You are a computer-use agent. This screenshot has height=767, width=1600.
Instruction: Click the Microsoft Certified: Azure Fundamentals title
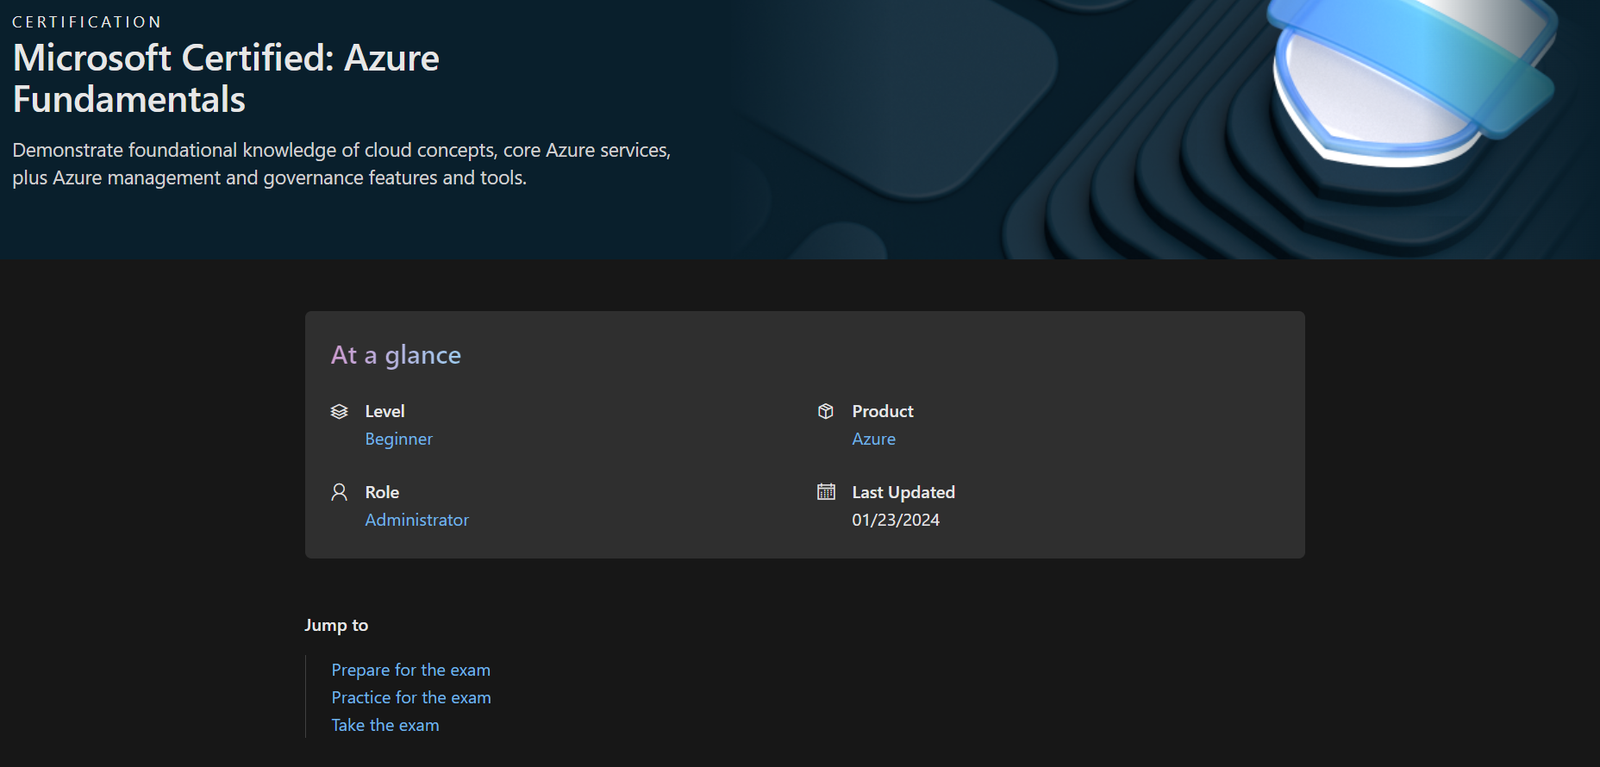pos(226,78)
